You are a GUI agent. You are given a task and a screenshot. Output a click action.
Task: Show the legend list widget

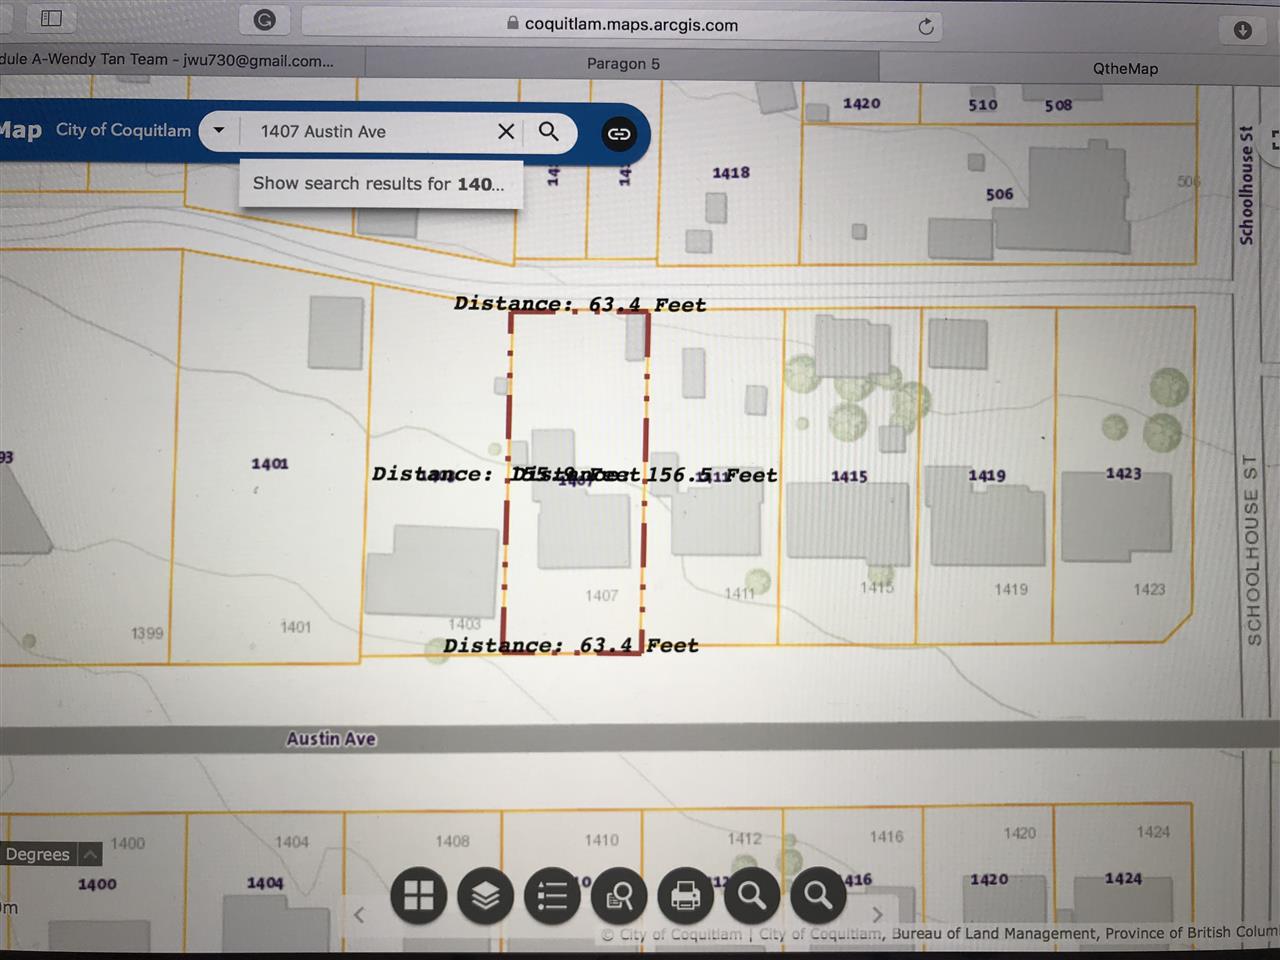(x=552, y=895)
